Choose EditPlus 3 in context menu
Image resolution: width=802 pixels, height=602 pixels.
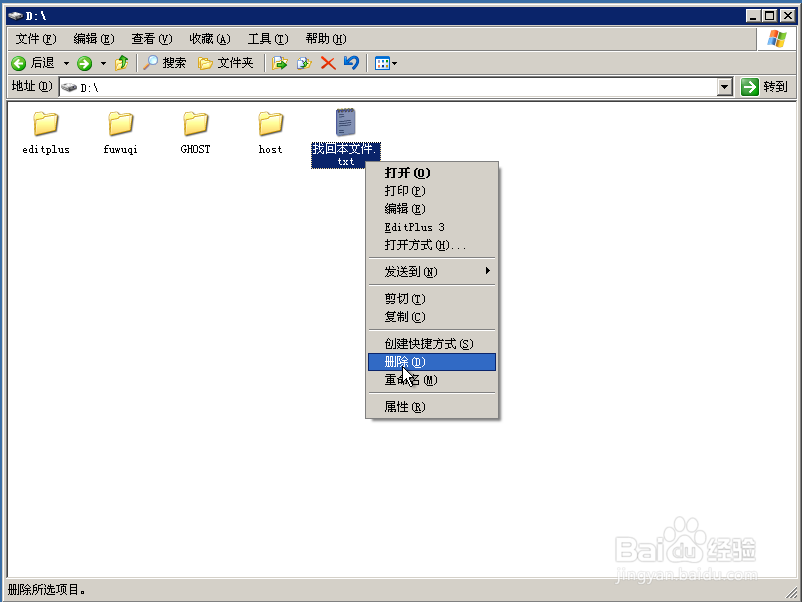click(432, 227)
